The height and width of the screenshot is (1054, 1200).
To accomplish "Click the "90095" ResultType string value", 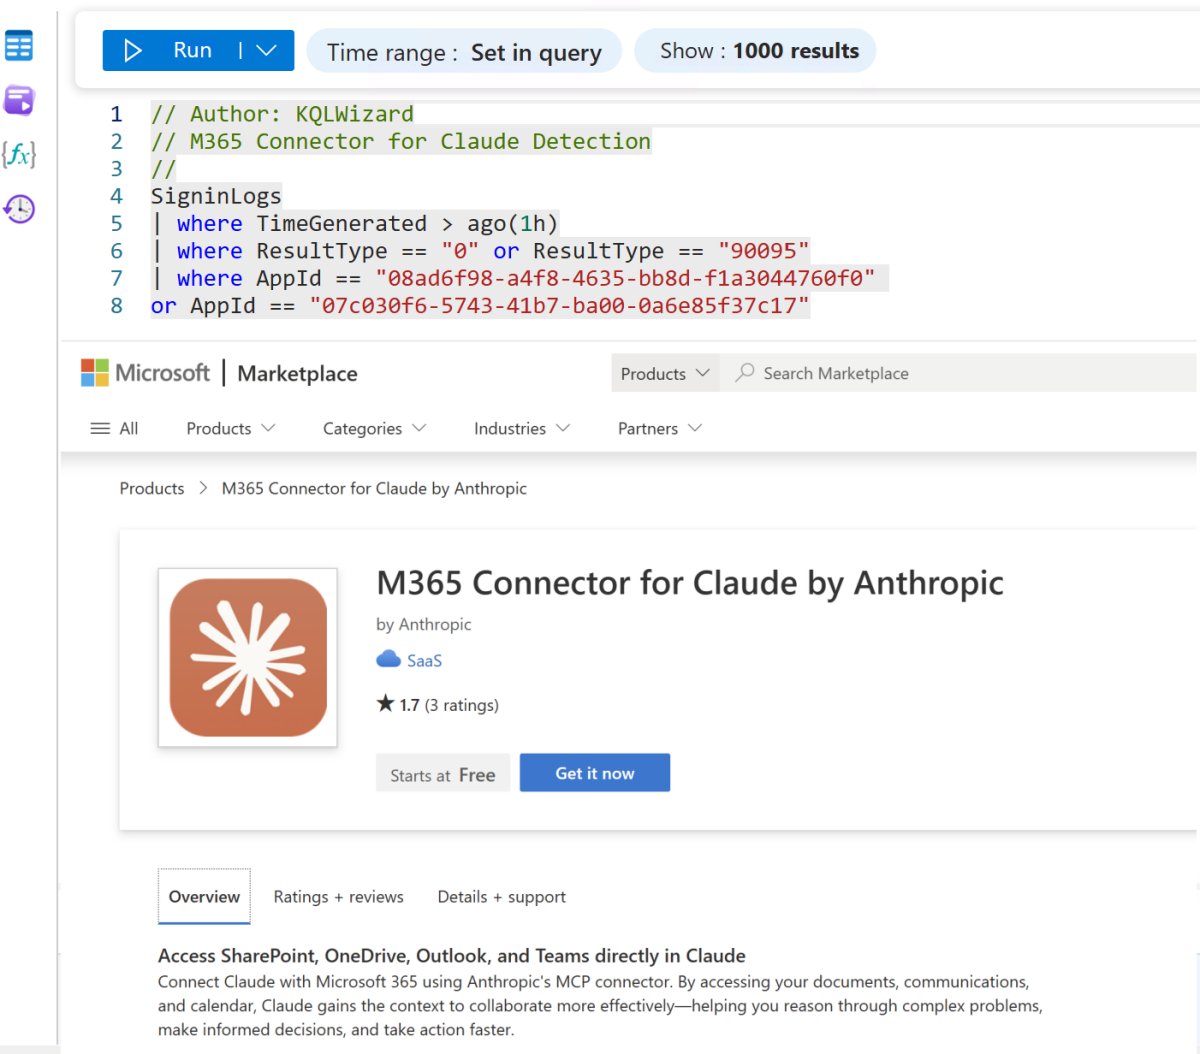I will pos(764,251).
